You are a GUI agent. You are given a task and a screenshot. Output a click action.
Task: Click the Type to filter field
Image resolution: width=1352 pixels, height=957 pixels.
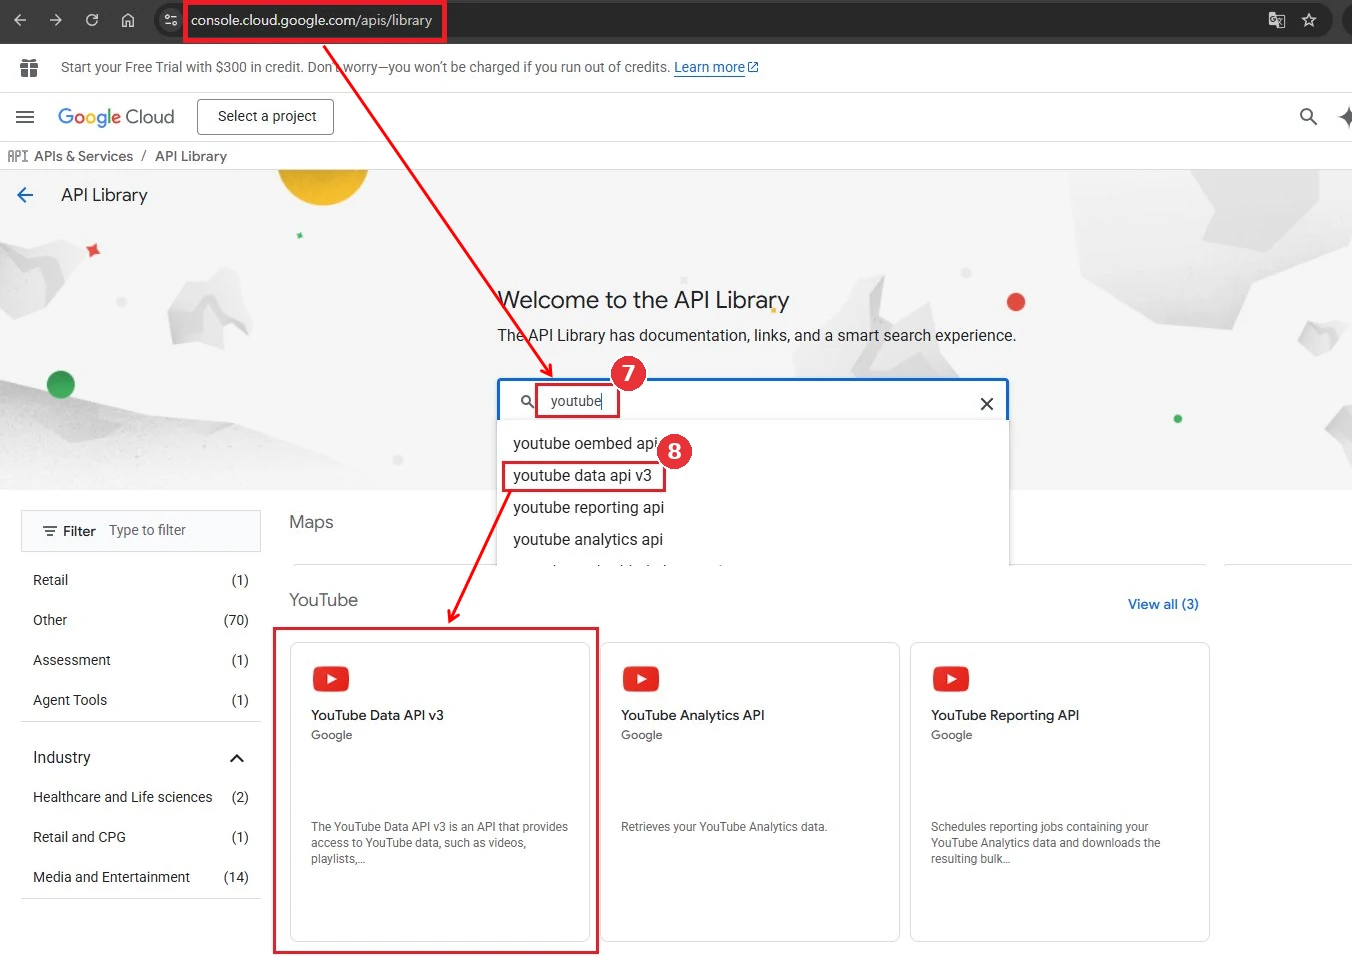[180, 531]
